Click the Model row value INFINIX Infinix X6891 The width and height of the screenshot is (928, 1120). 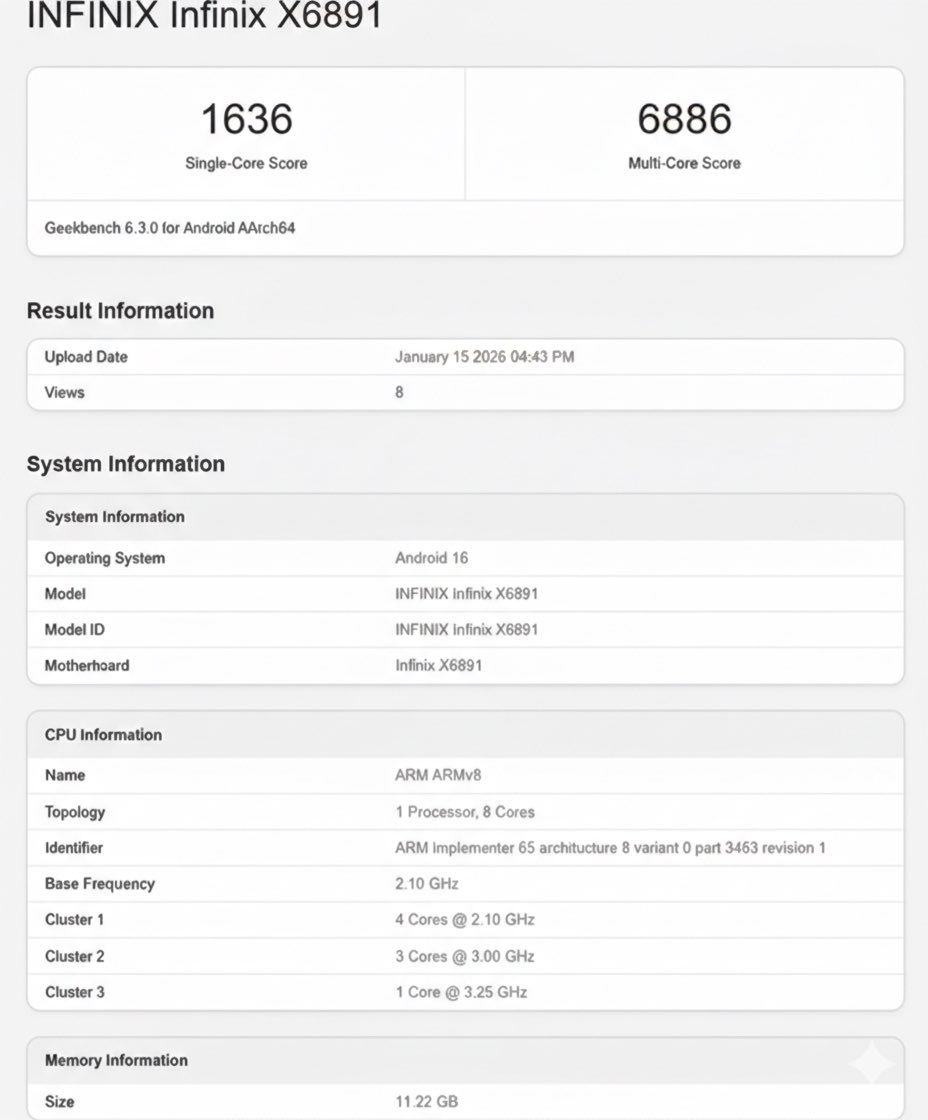(x=466, y=594)
